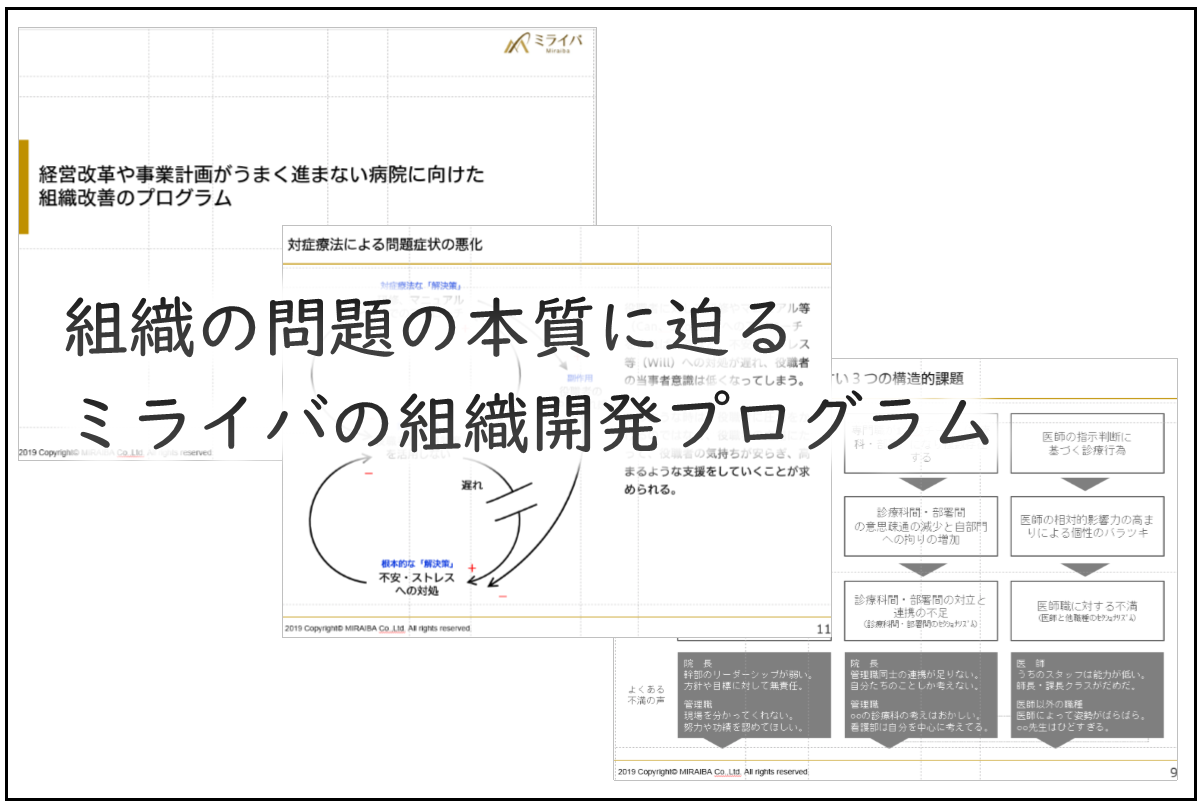Click the gray box '幹部のリーダーシップが弱い'
1202x804 pixels.
click(754, 695)
